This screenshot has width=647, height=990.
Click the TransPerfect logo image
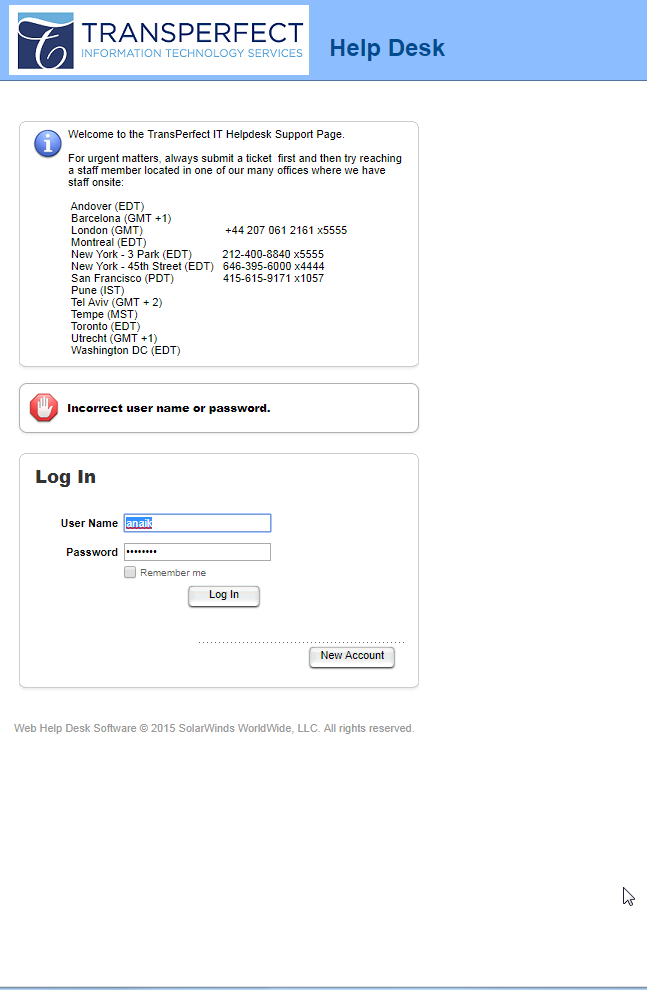(x=159, y=40)
